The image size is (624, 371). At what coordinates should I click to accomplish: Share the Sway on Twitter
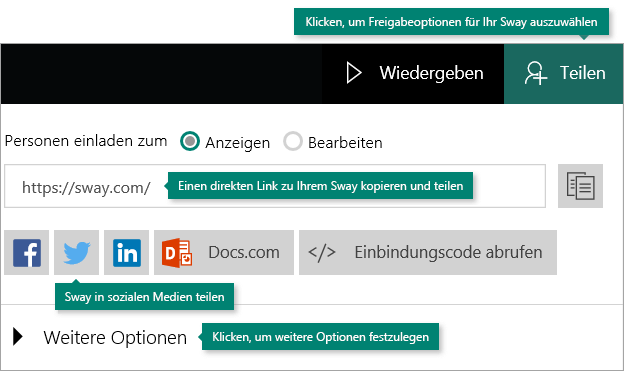click(76, 252)
